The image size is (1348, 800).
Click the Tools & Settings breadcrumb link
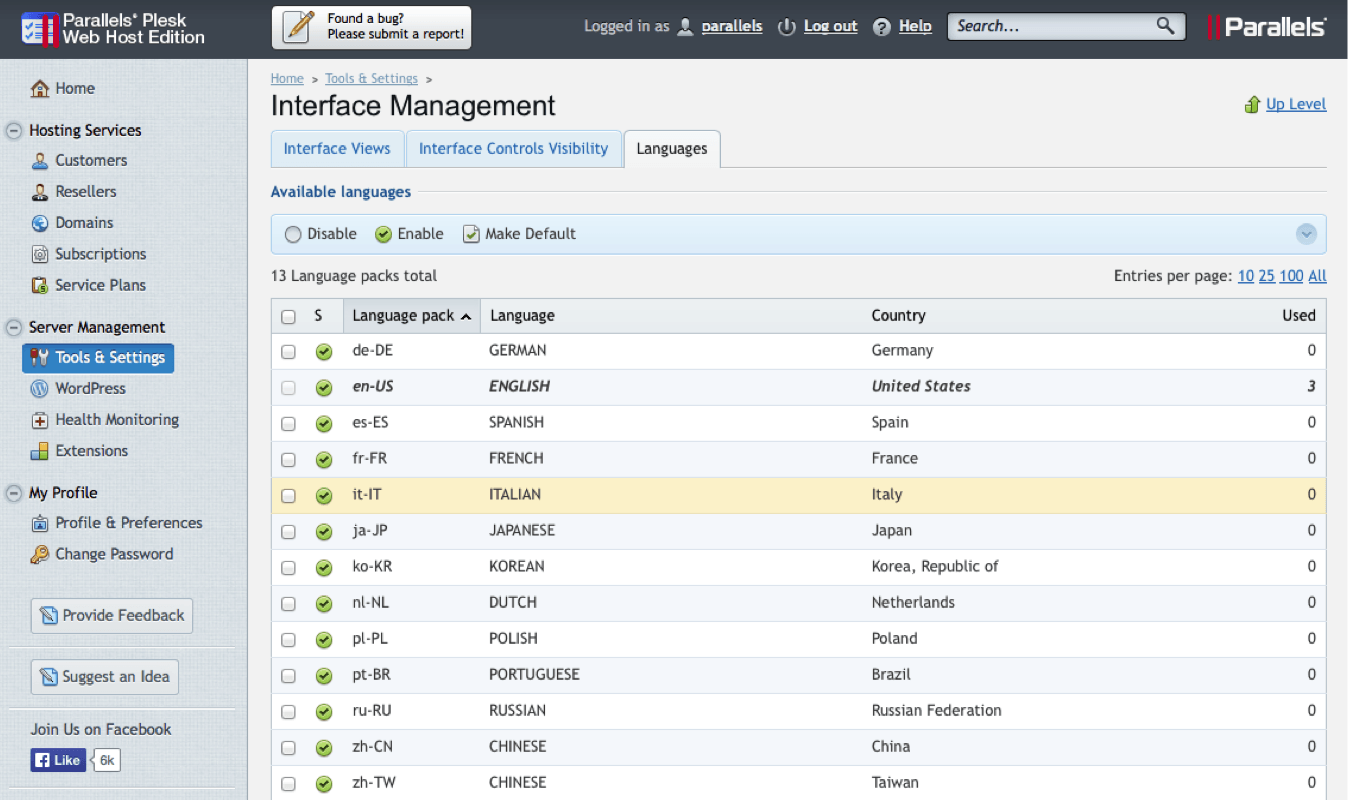click(371, 78)
